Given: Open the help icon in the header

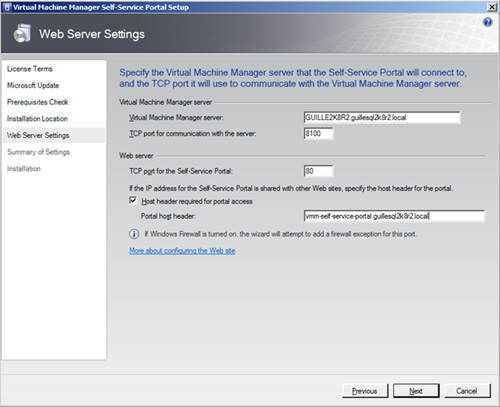Looking at the screenshot, I should 487,22.
